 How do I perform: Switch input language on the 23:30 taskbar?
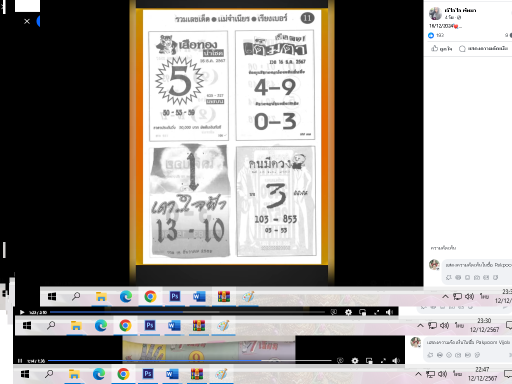[459, 325]
